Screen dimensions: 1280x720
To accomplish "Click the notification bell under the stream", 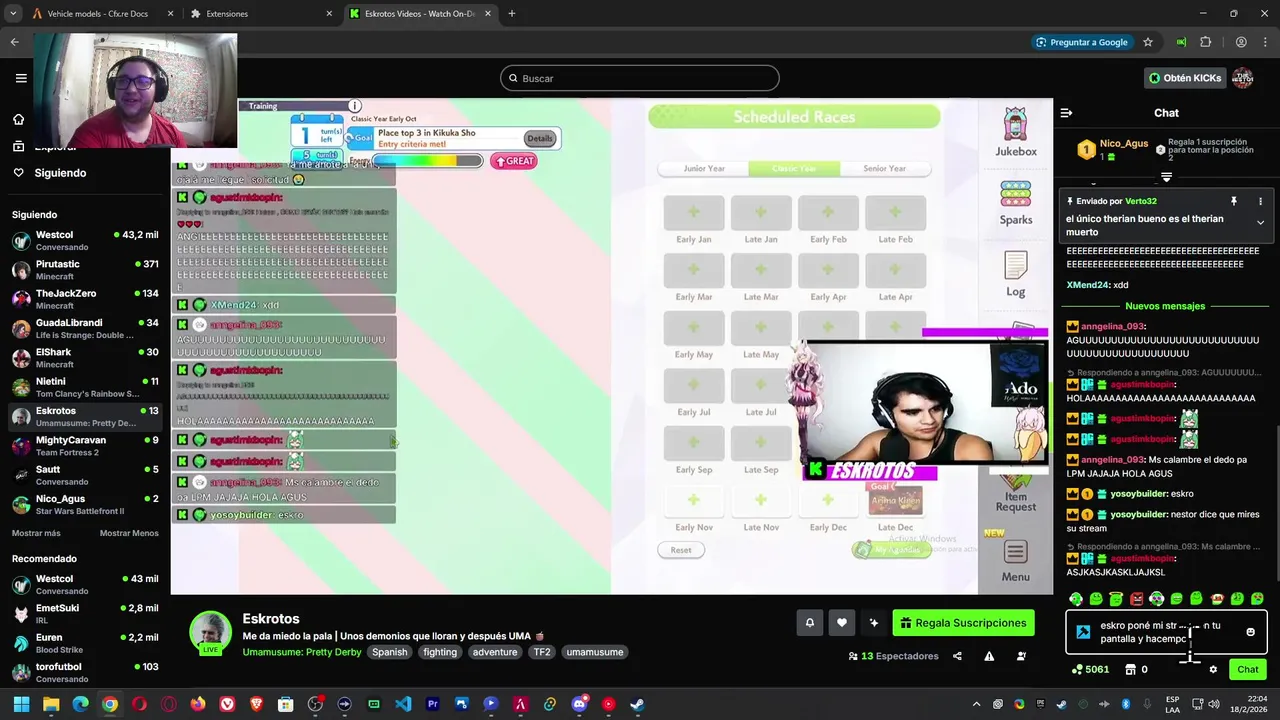I will click(810, 623).
